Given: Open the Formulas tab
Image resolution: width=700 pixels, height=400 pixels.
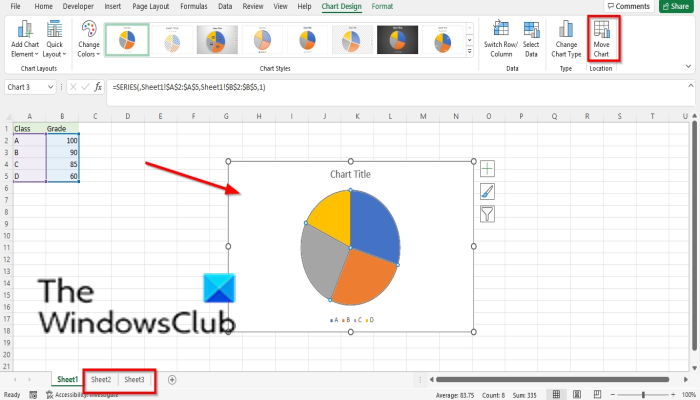Looking at the screenshot, I should (x=194, y=6).
